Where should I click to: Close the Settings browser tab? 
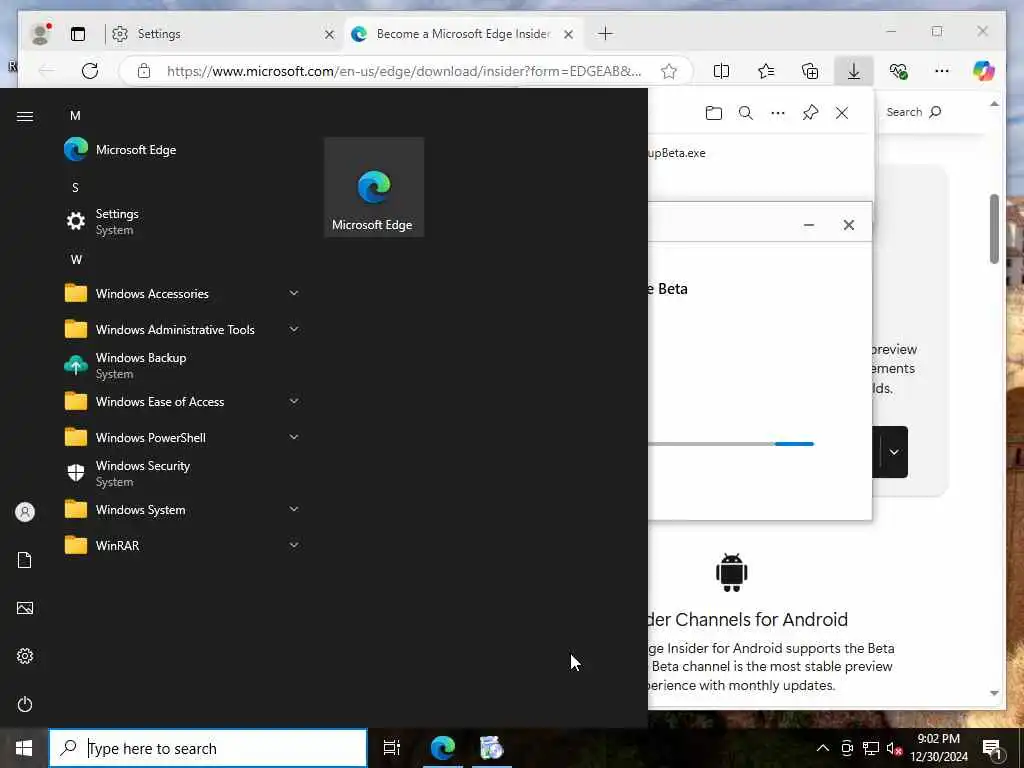(330, 34)
